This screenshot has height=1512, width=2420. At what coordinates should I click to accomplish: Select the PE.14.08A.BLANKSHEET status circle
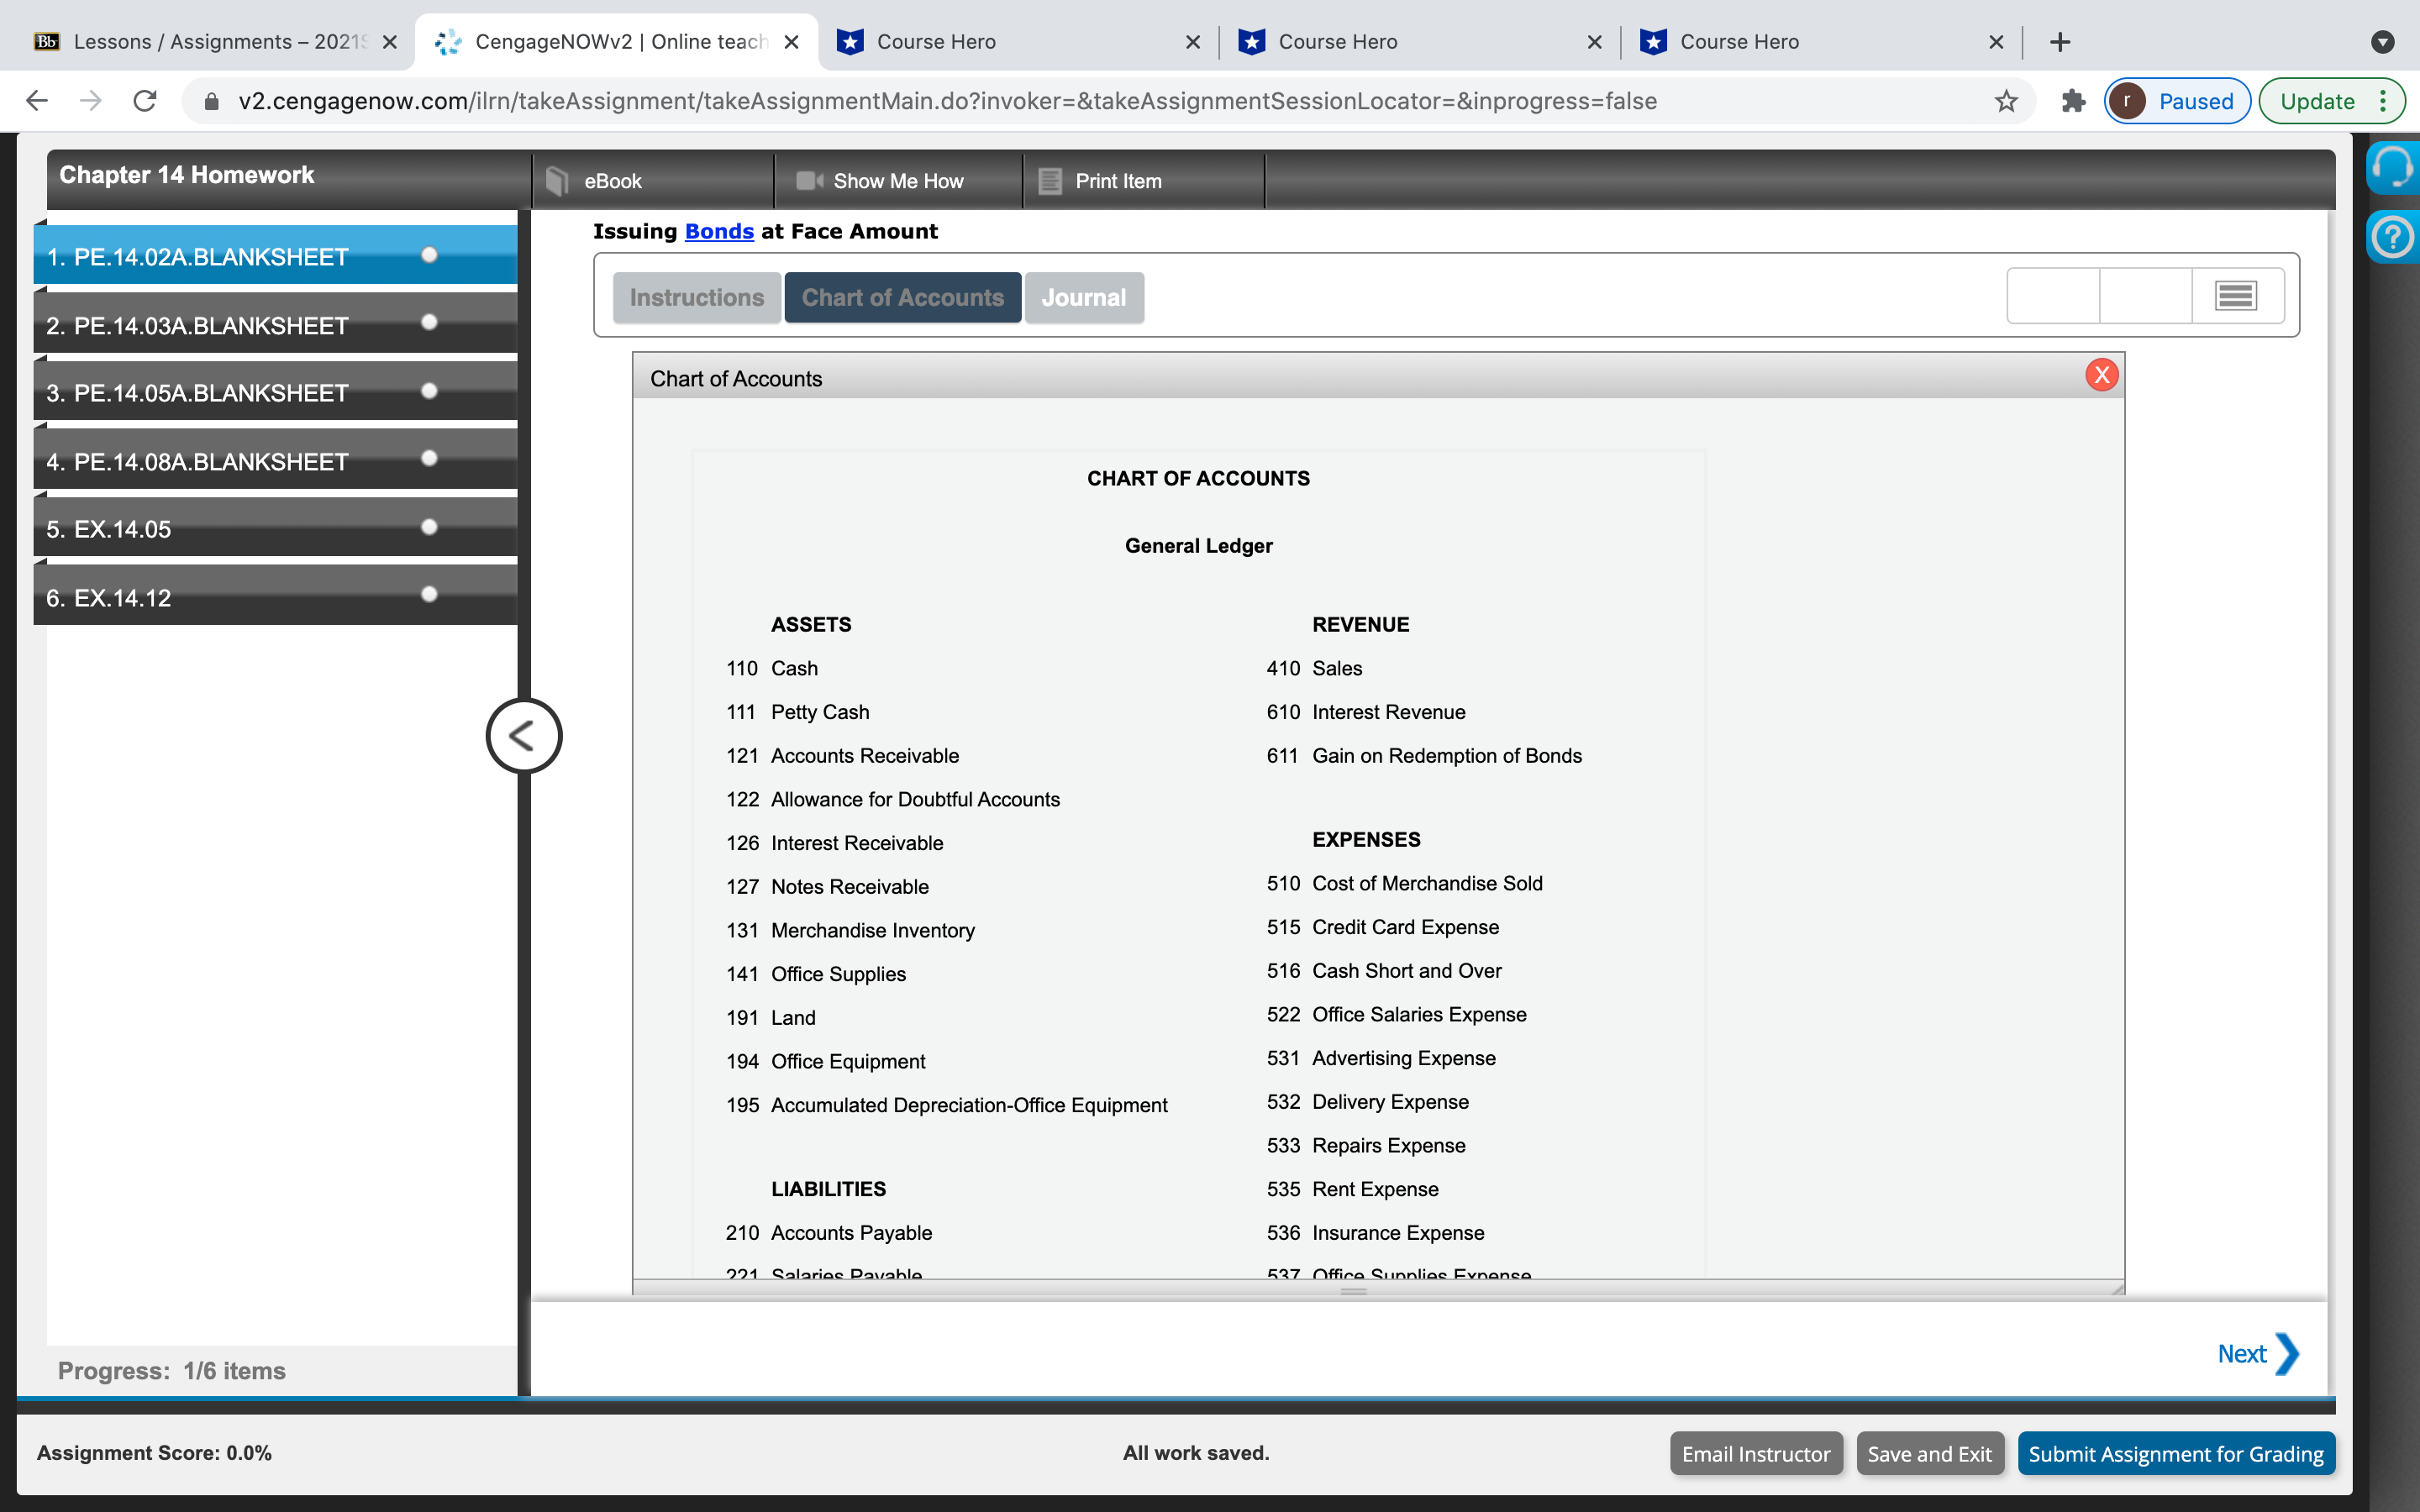point(429,458)
